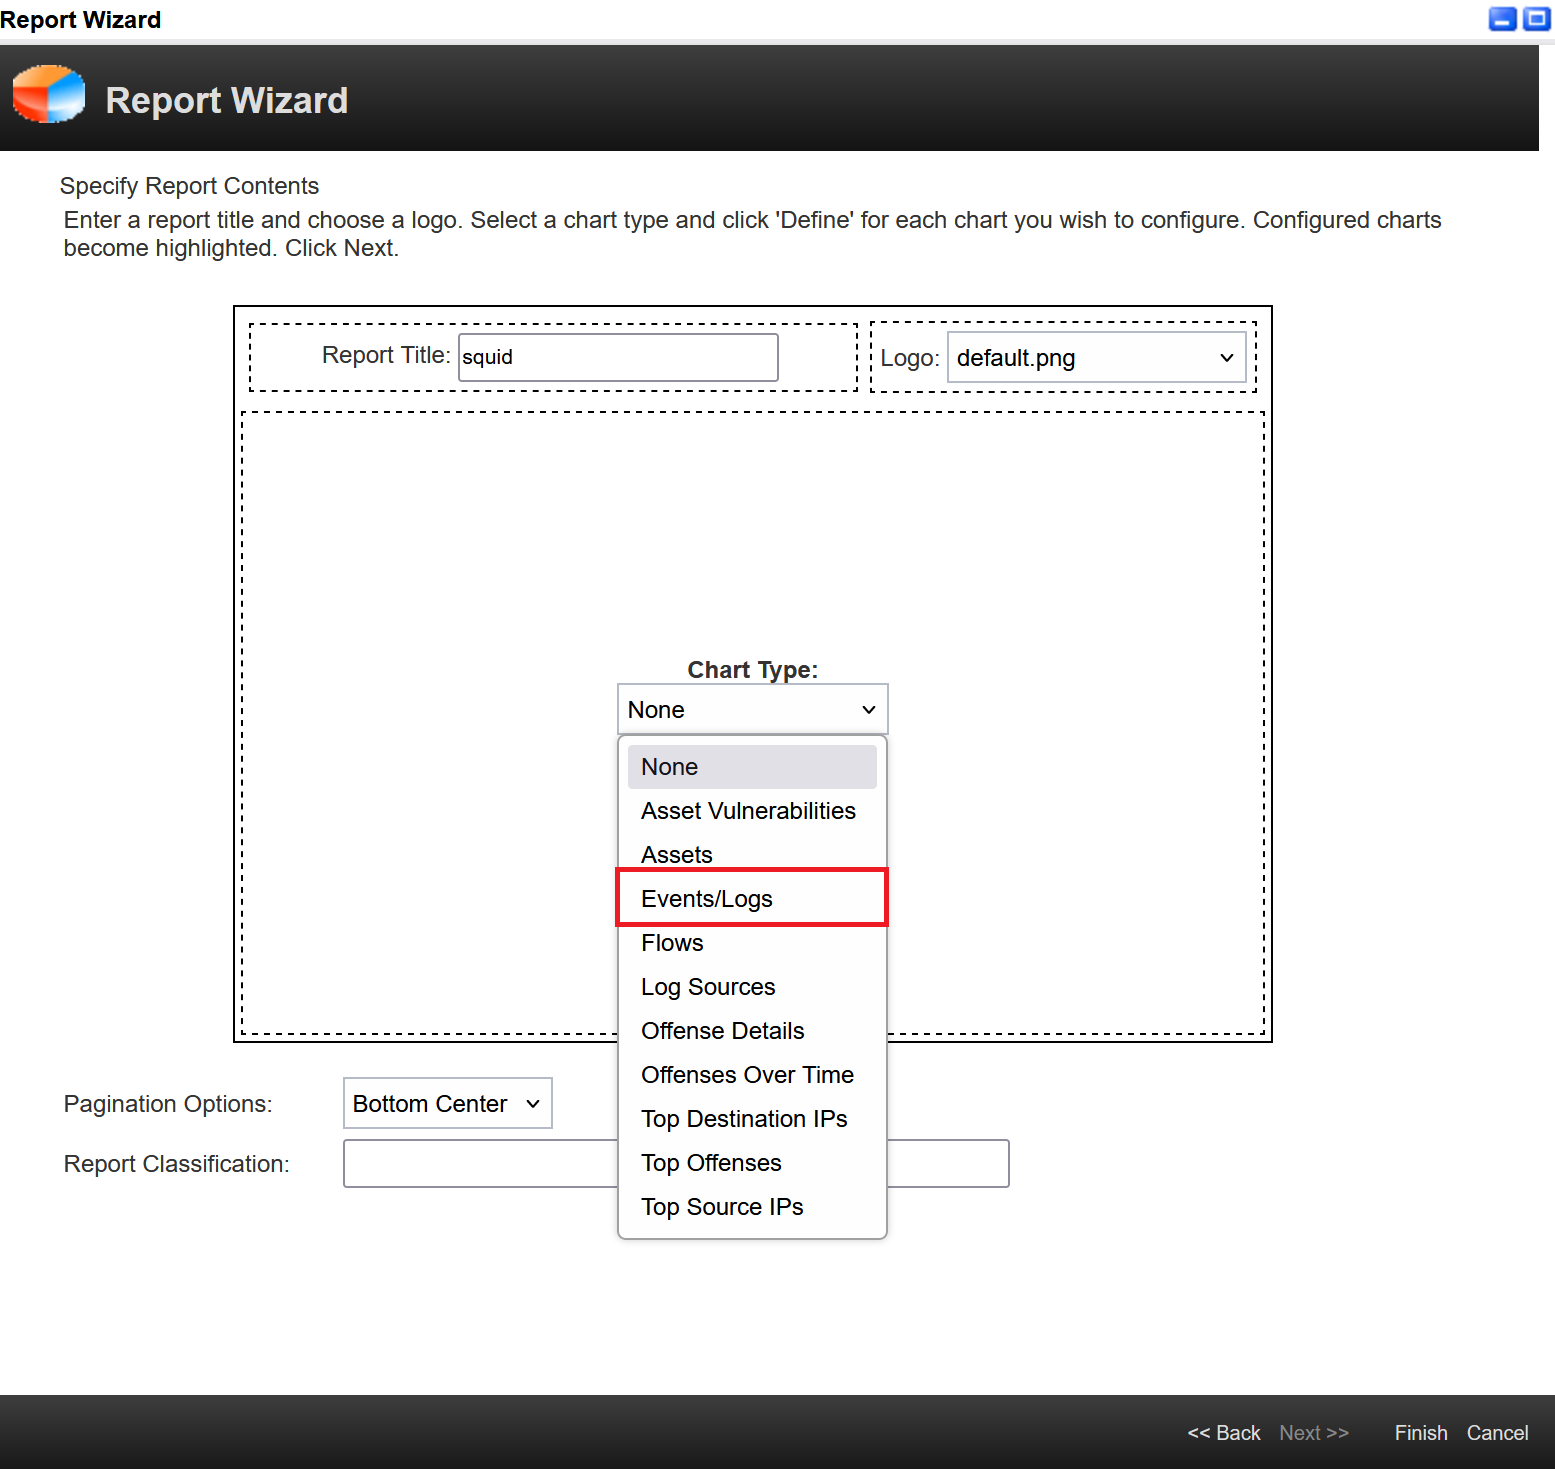The image size is (1555, 1469).
Task: Select Offense Details chart type
Action: point(752,1031)
